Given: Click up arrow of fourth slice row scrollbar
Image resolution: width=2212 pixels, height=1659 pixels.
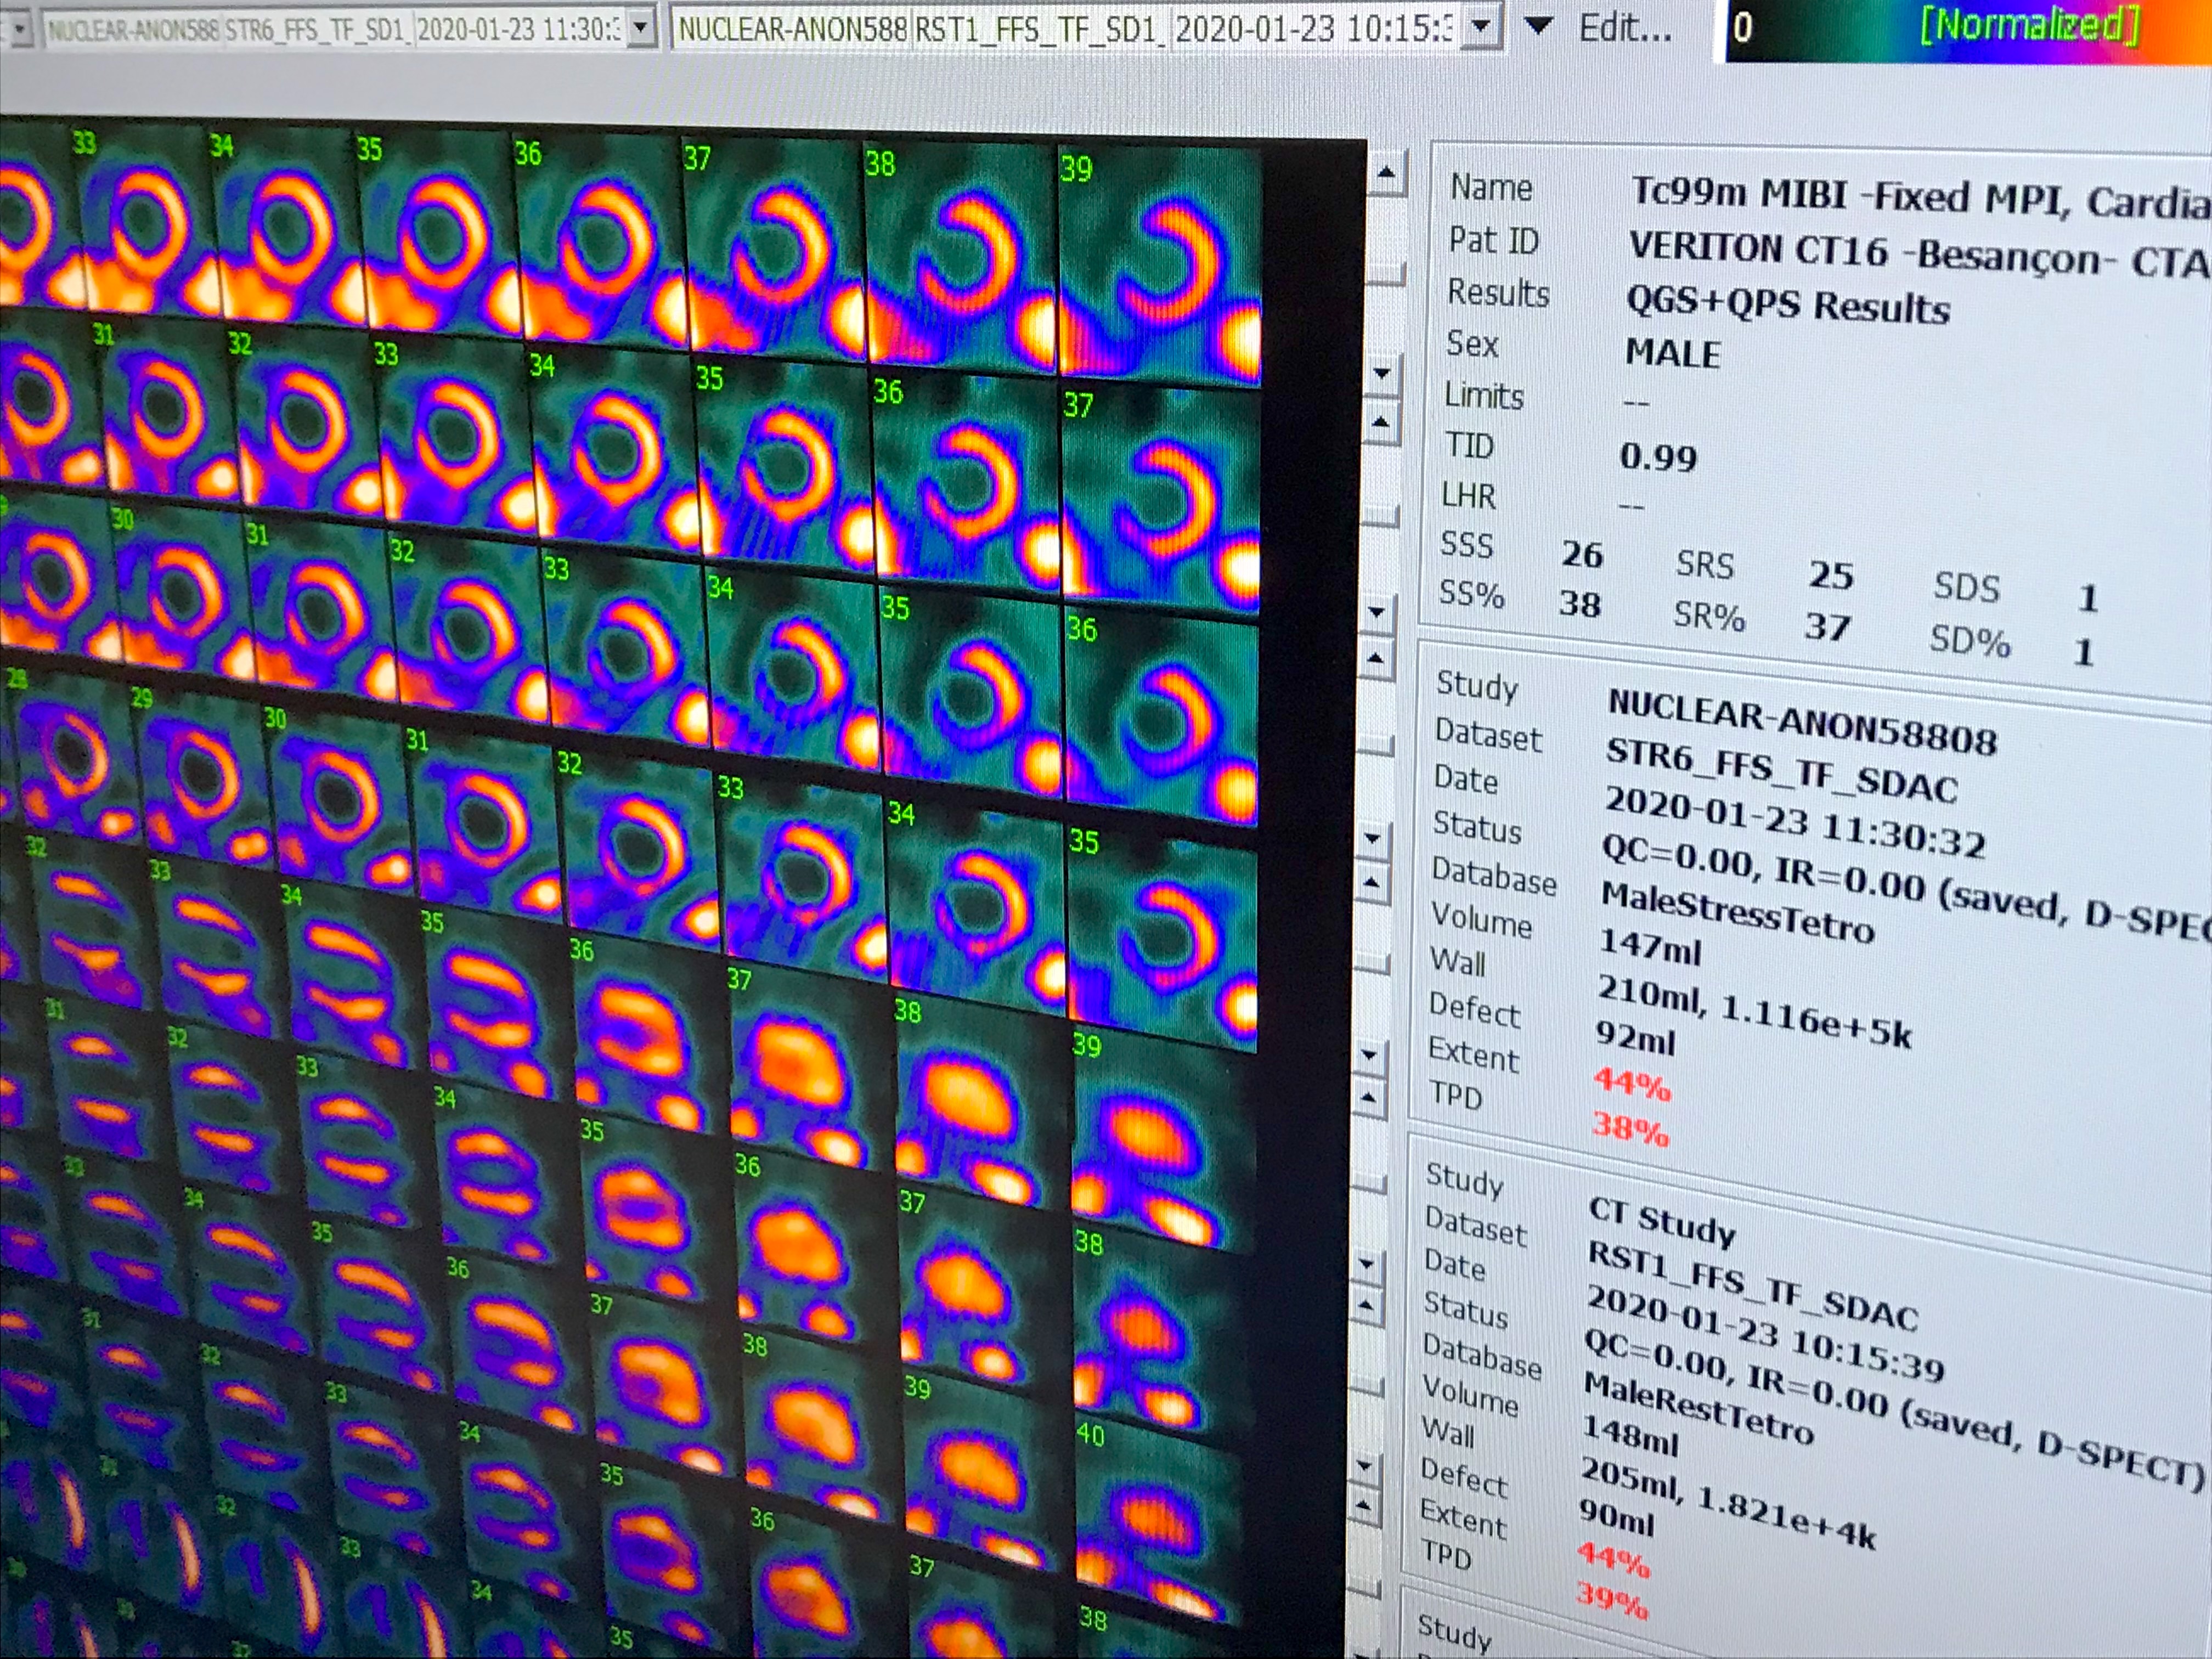Looking at the screenshot, I should [x=1371, y=884].
